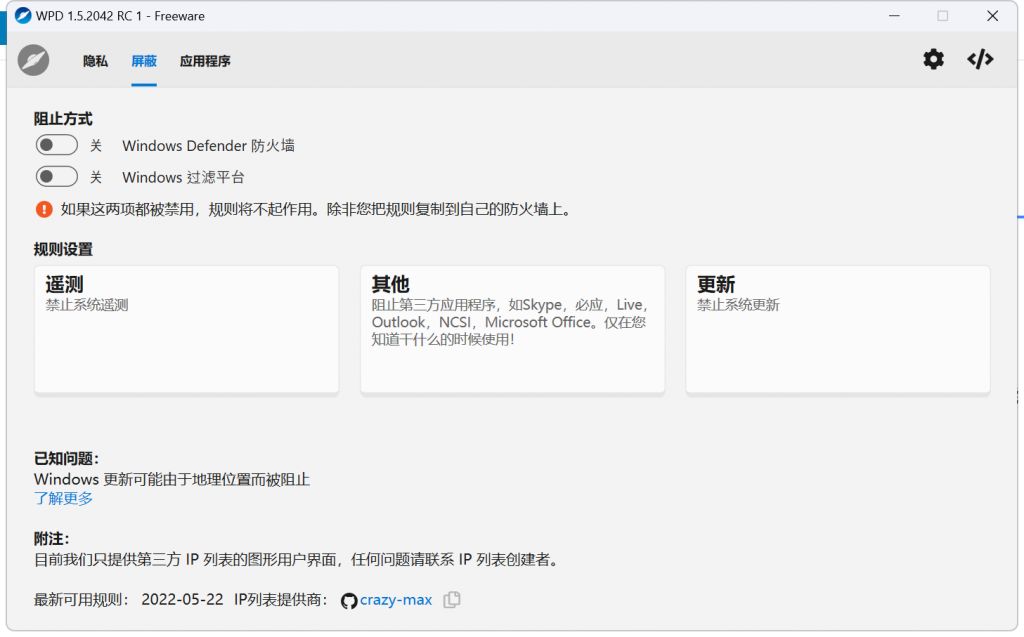Click the code brackets icon
Image resolution: width=1024 pixels, height=637 pixels.
click(x=980, y=60)
